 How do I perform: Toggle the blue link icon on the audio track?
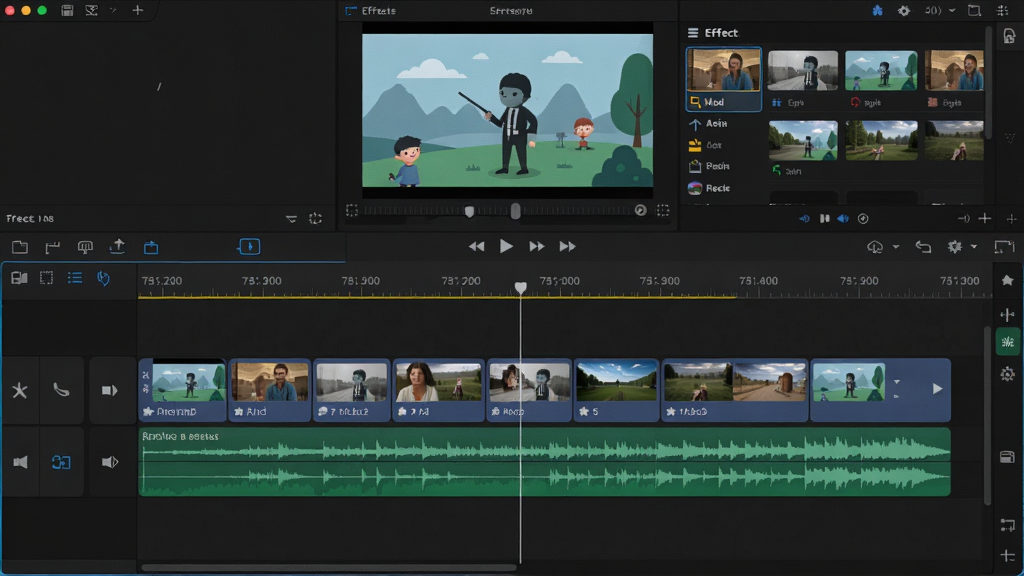61,462
